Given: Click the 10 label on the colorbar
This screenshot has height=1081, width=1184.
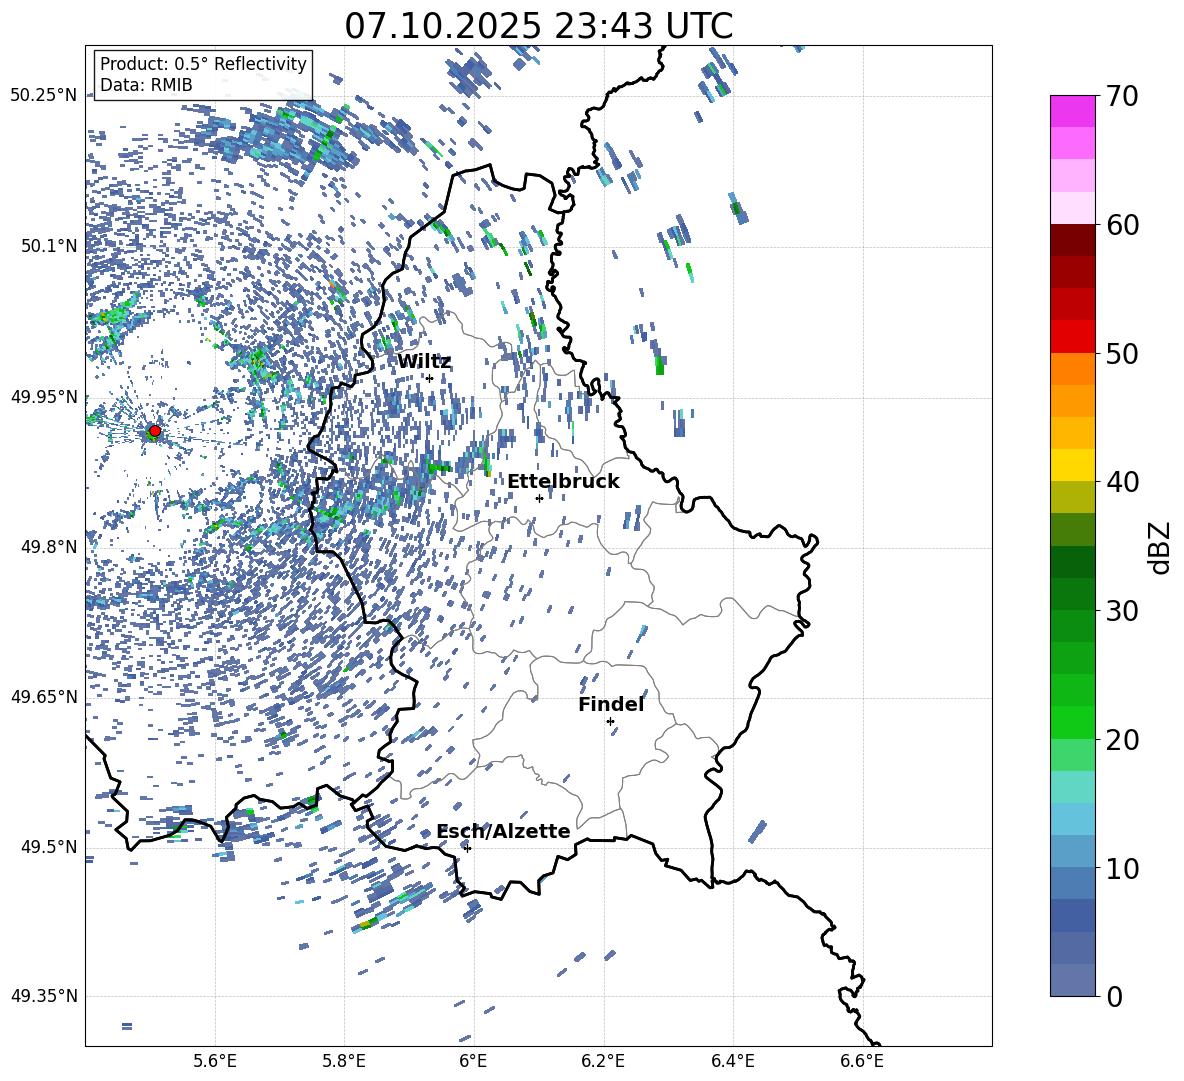Looking at the screenshot, I should (1122, 868).
